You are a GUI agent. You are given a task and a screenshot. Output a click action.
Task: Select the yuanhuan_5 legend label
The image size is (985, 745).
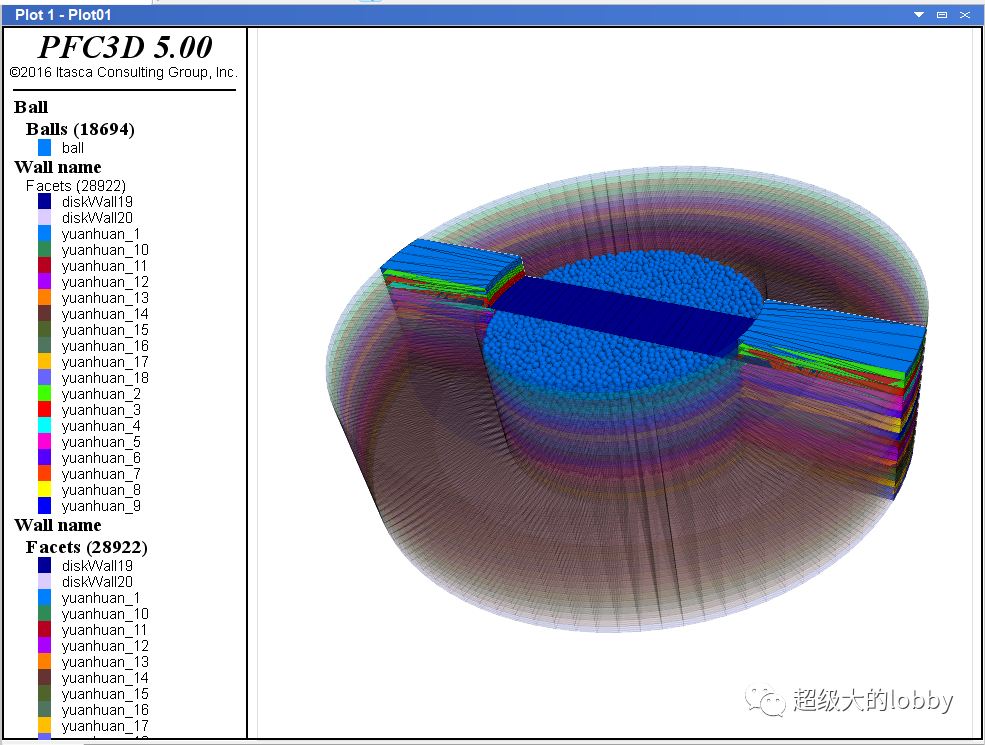pos(101,442)
